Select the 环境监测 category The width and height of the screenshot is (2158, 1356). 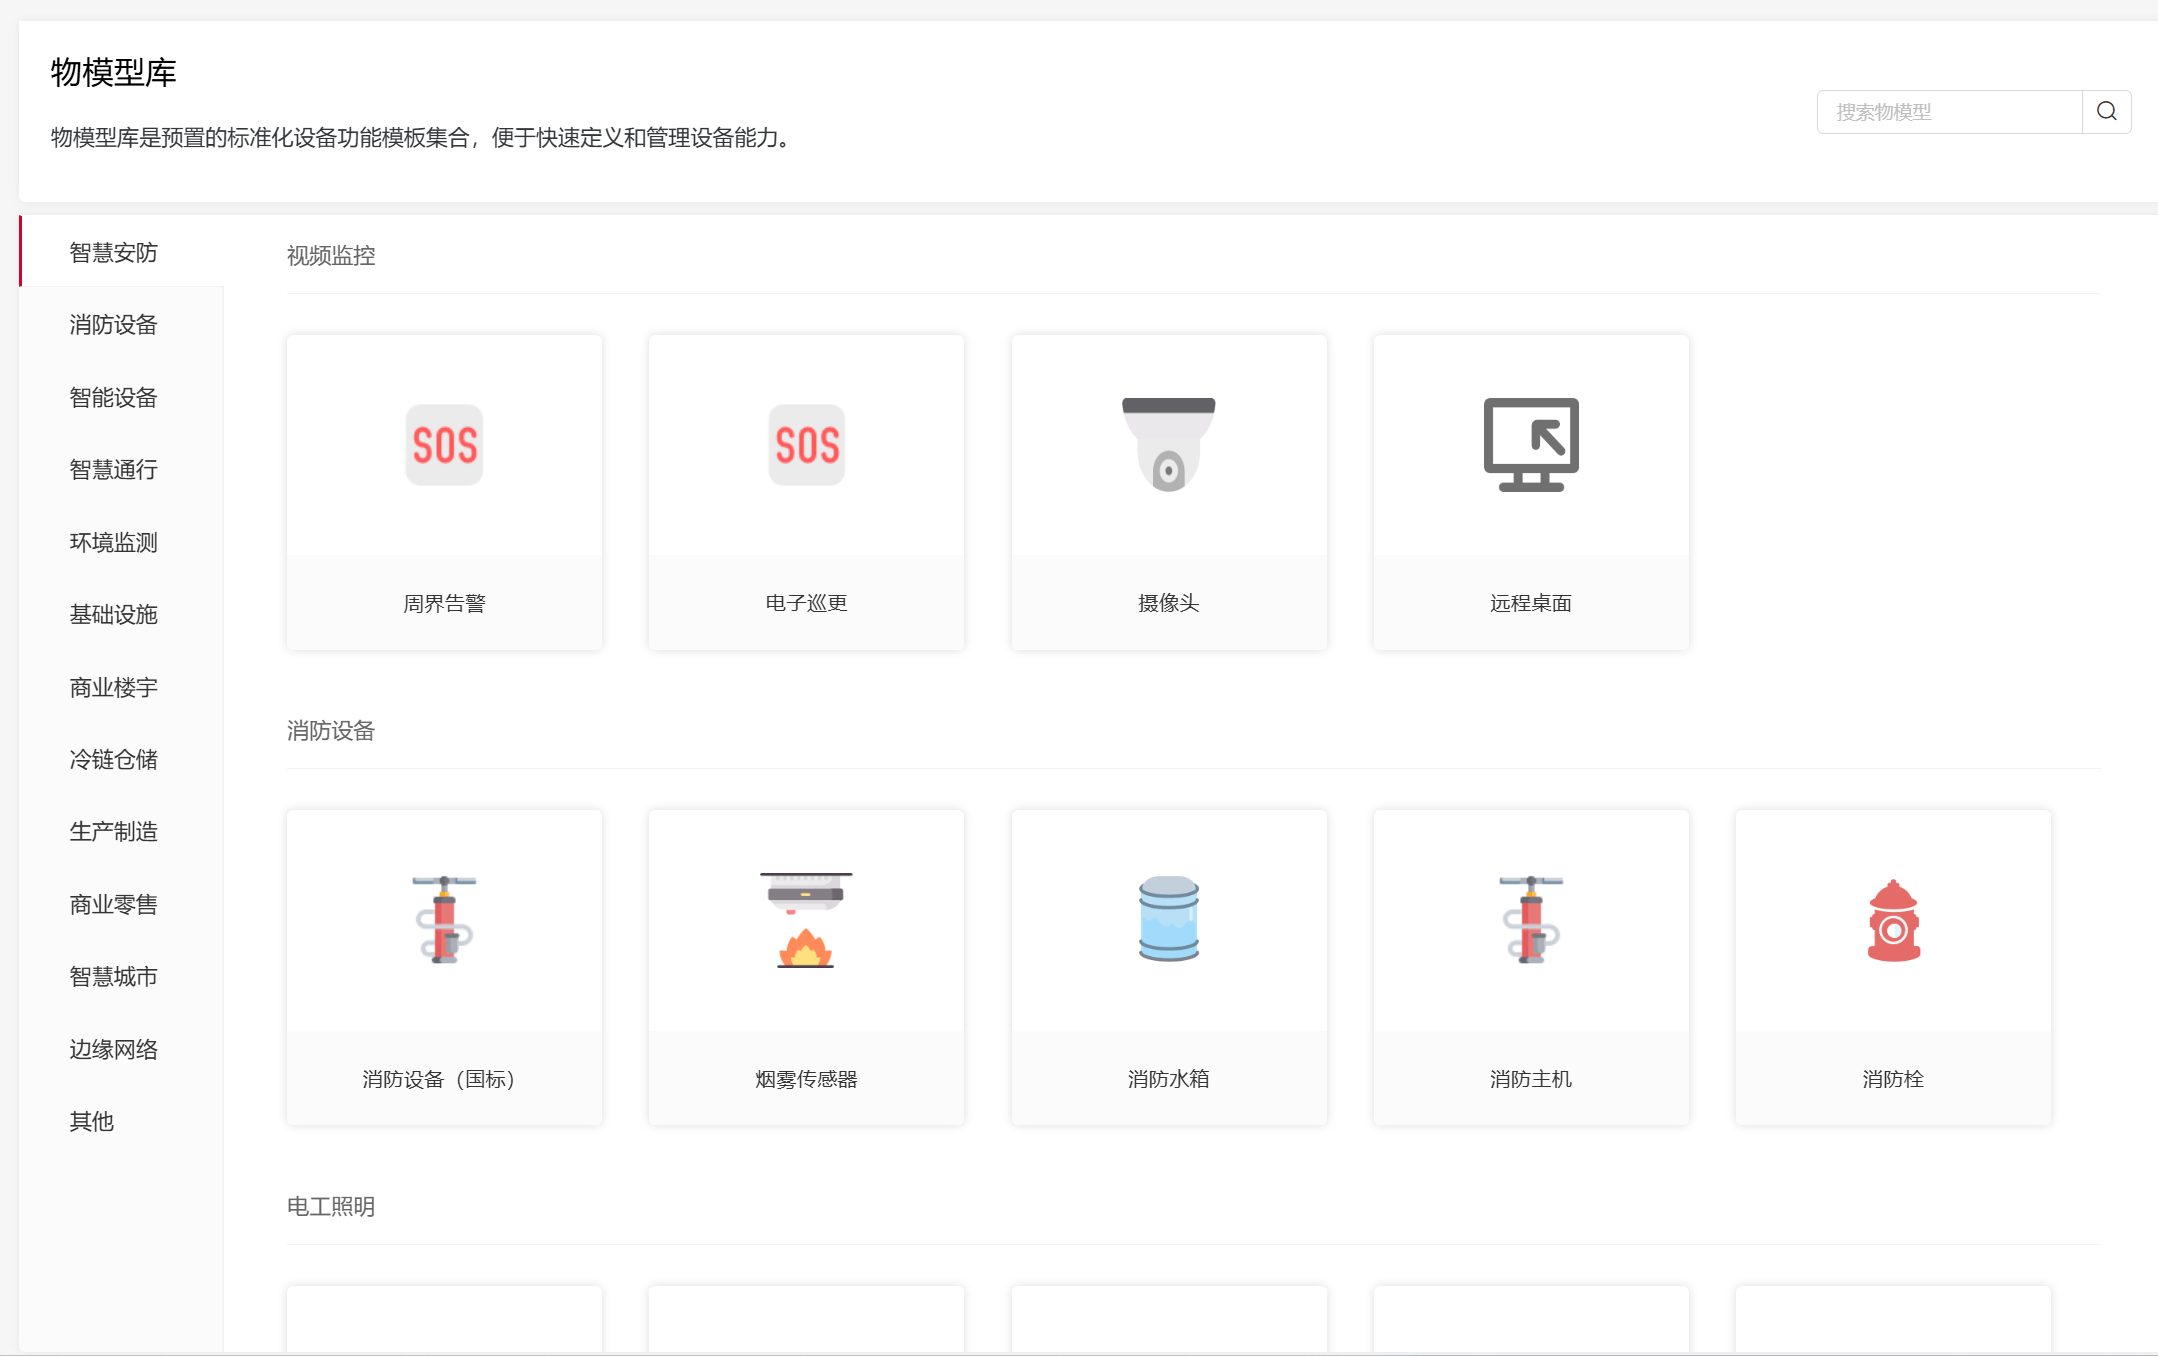(121, 542)
